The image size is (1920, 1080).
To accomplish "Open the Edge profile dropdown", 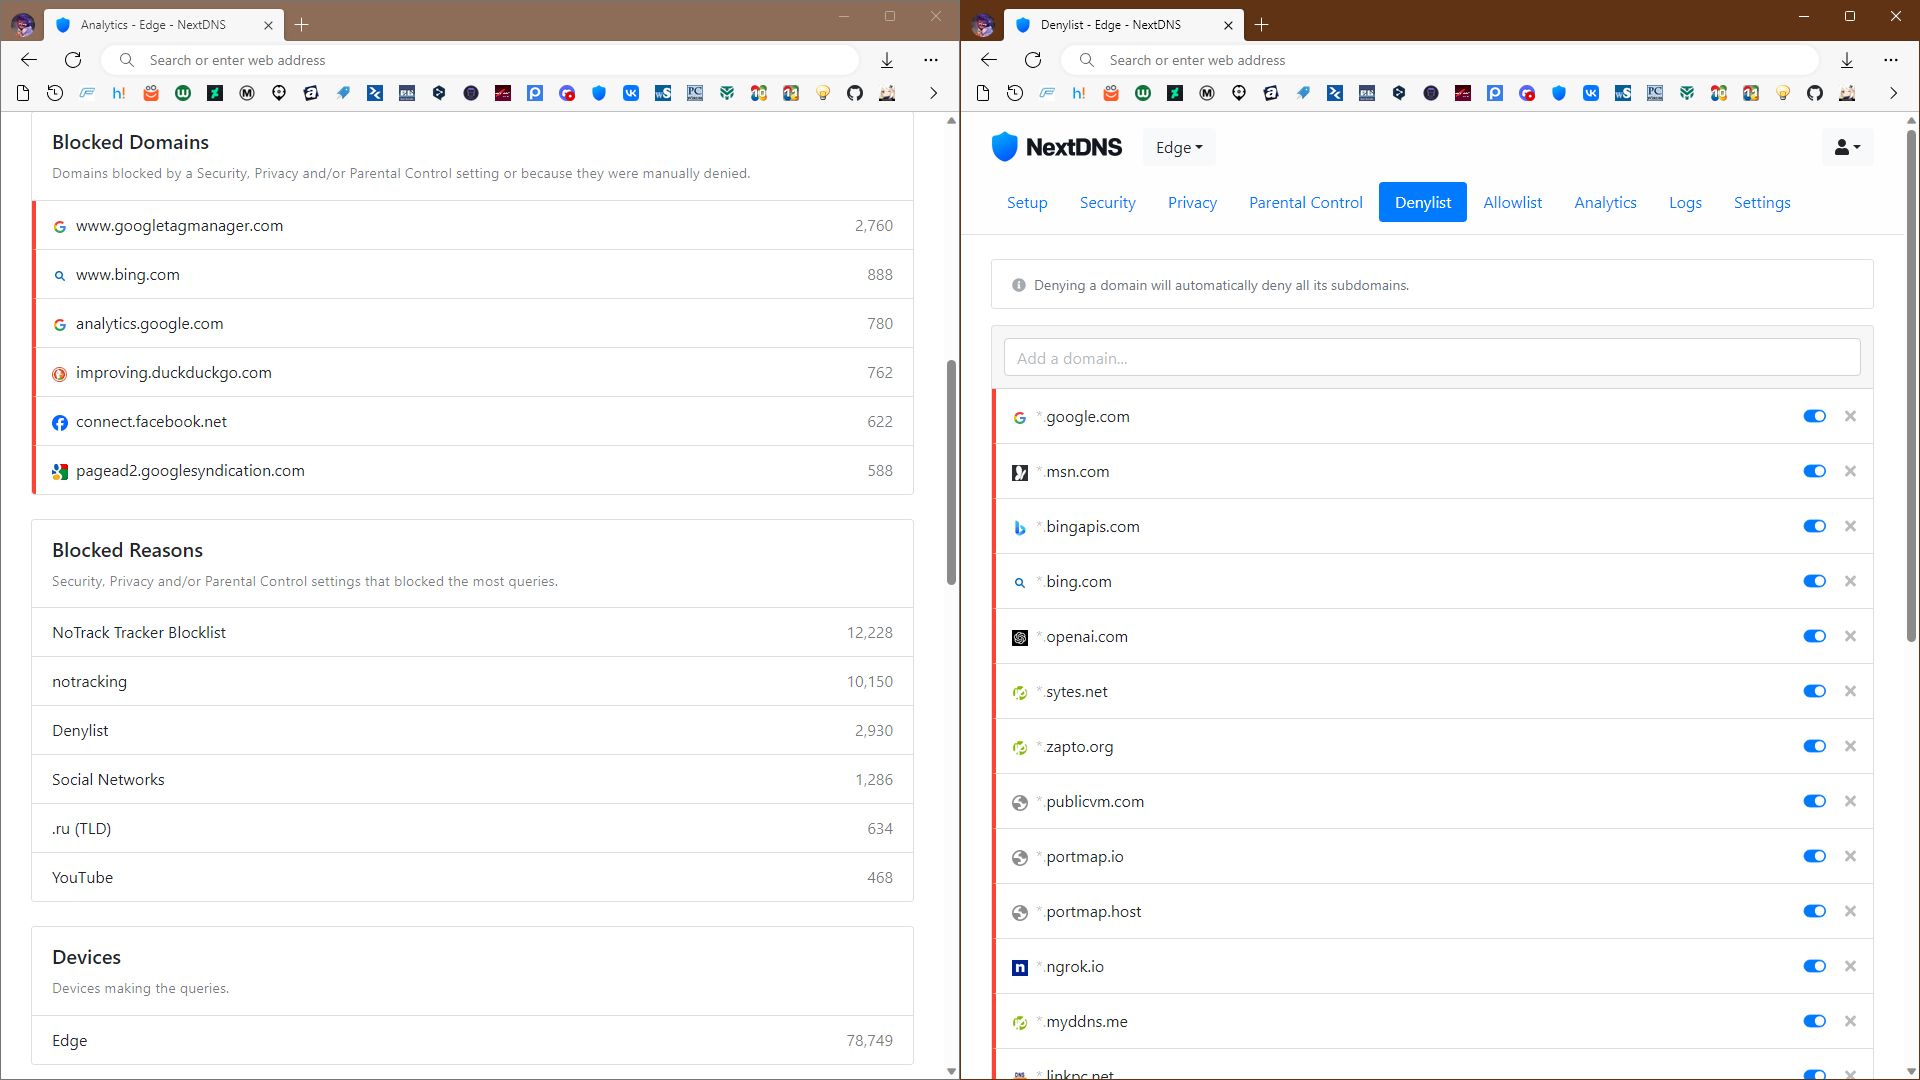I will pyautogui.click(x=1178, y=147).
